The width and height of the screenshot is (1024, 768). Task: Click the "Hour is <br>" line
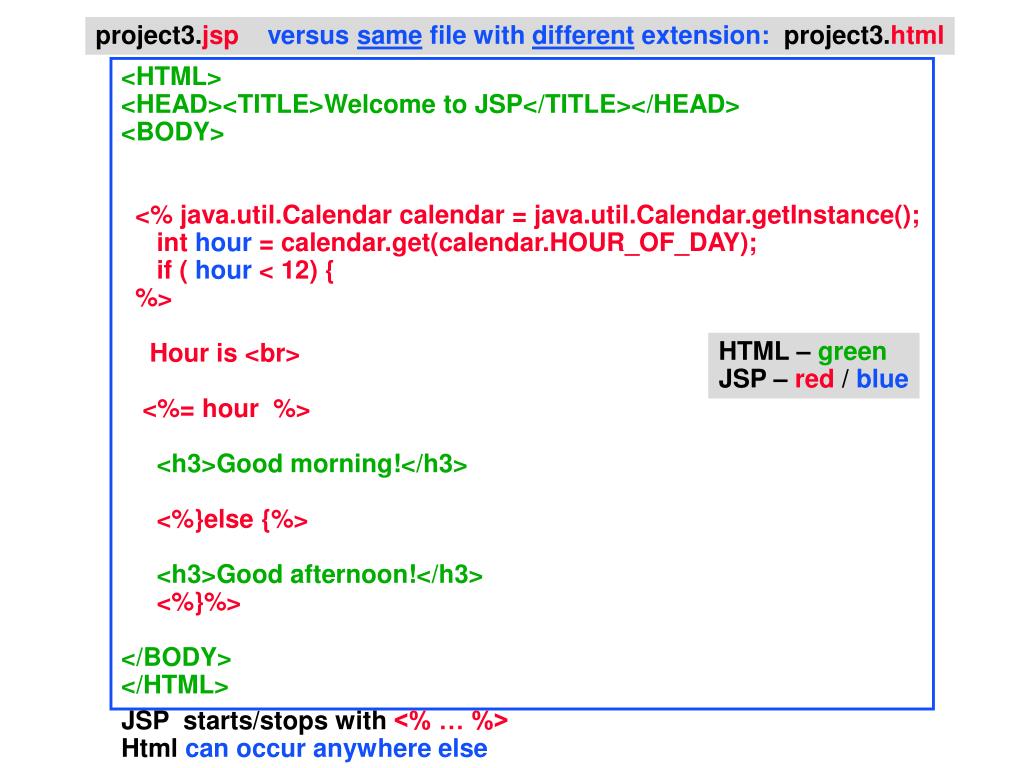point(225,354)
